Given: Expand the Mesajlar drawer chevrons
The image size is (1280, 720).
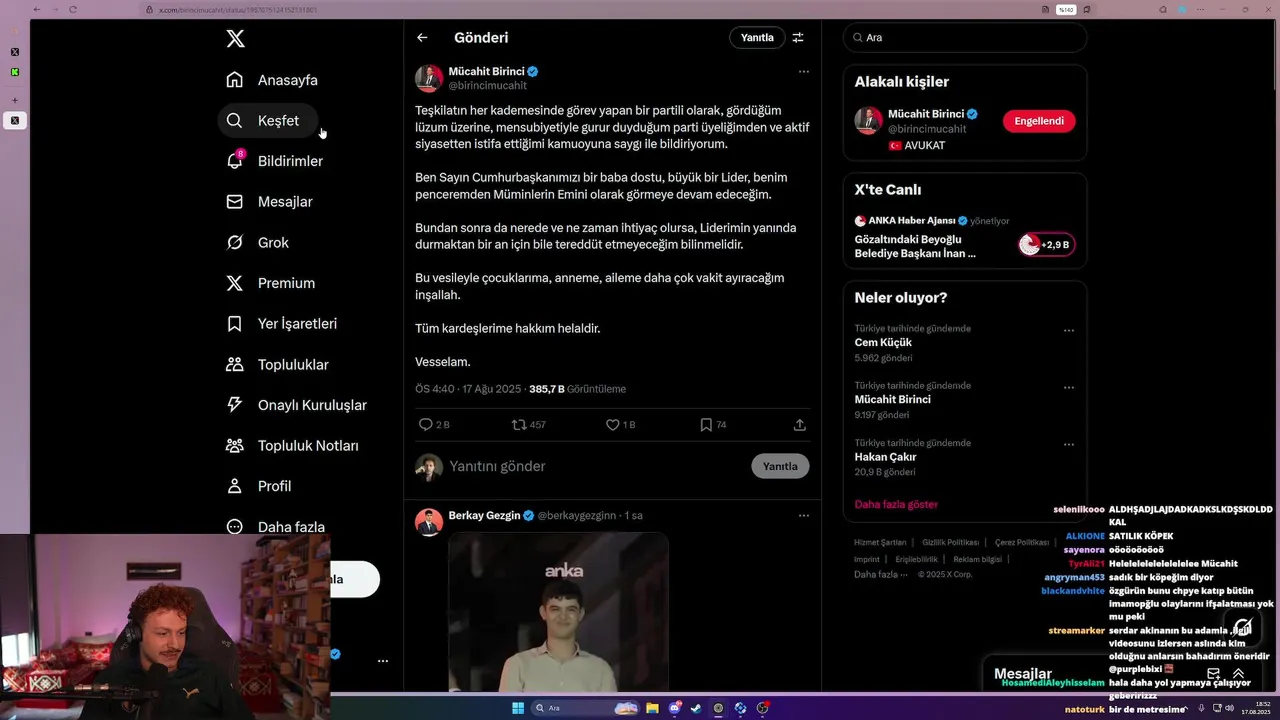Looking at the screenshot, I should (1238, 674).
